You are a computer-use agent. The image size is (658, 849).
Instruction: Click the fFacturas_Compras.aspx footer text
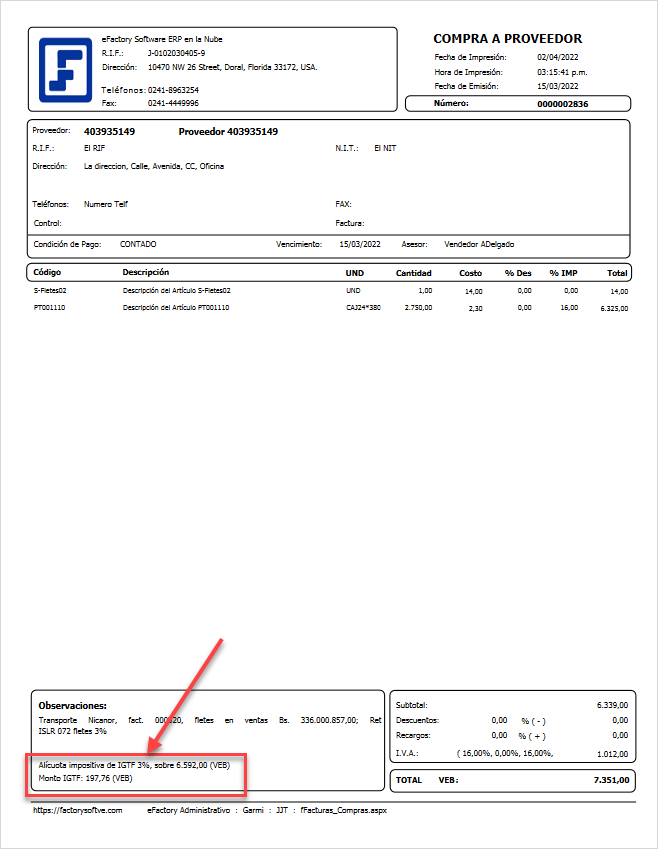pos(343,811)
